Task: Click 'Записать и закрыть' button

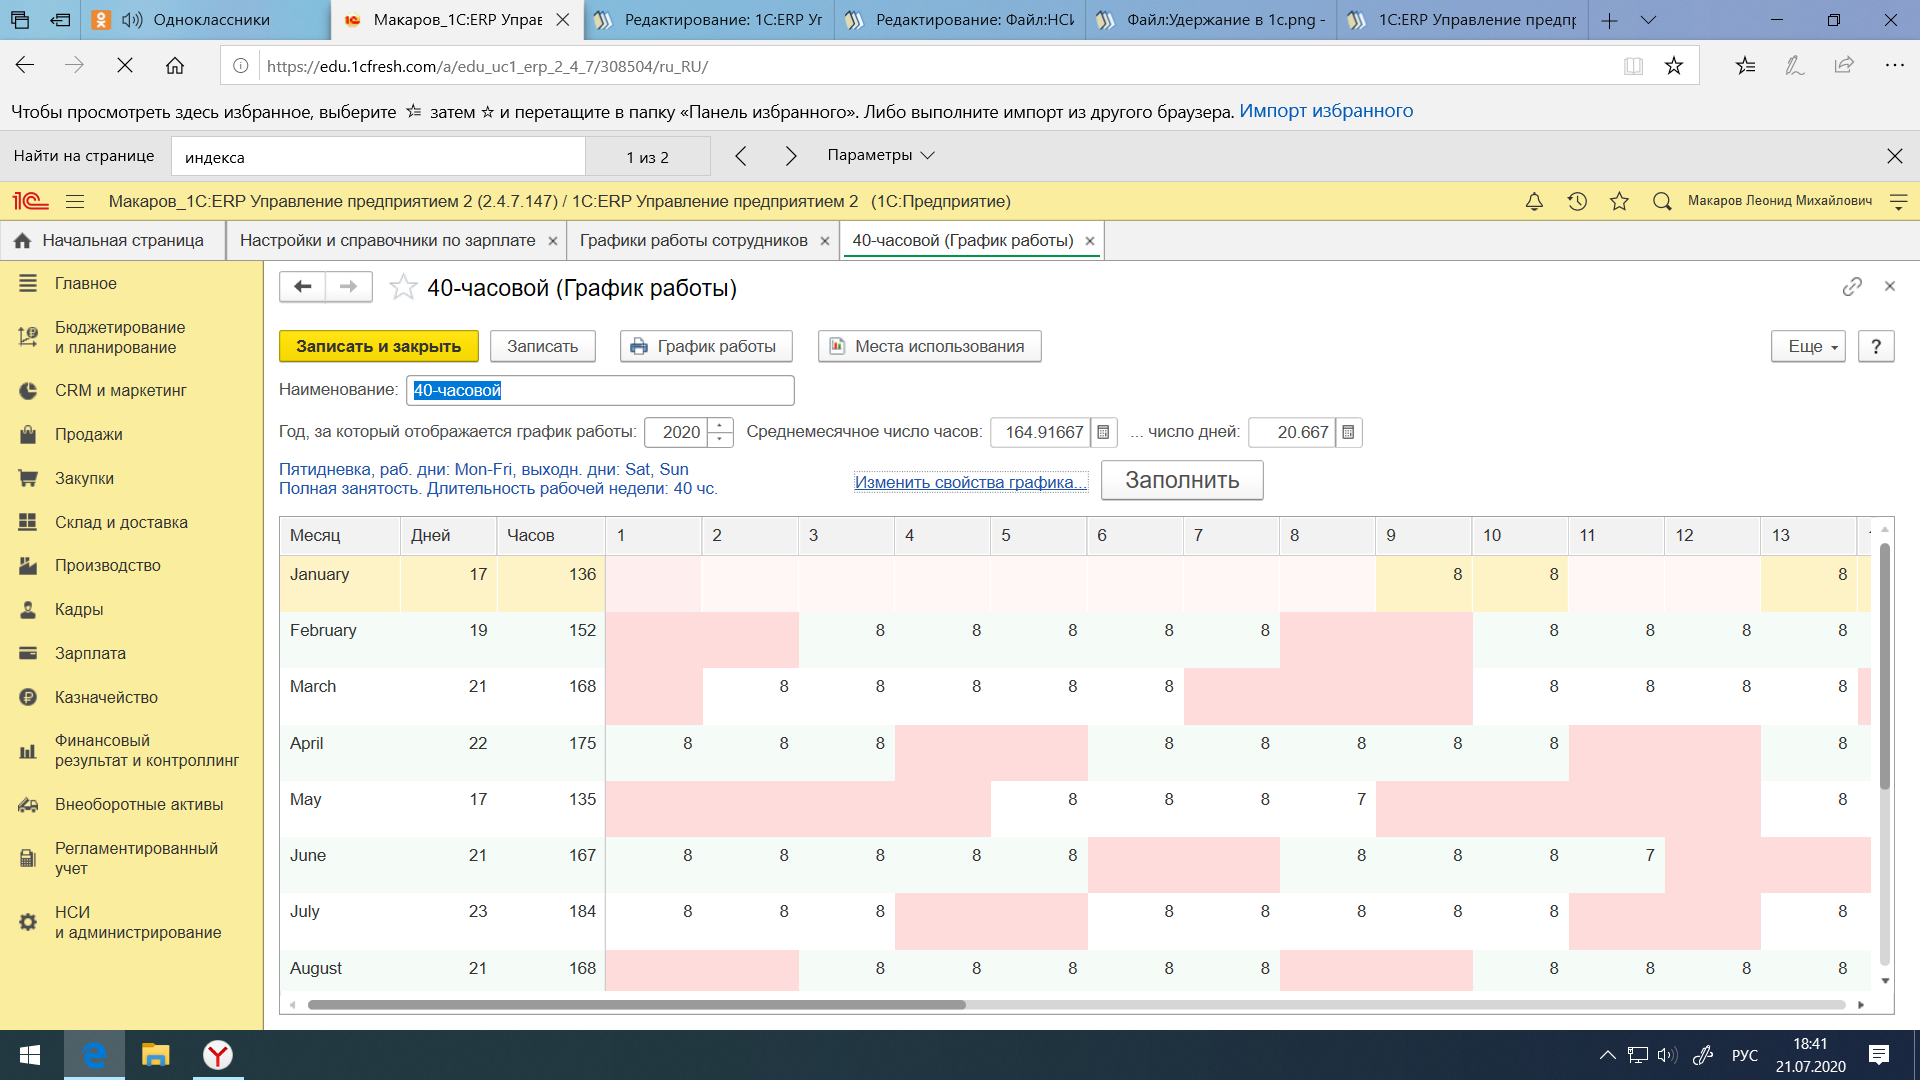Action: point(378,345)
